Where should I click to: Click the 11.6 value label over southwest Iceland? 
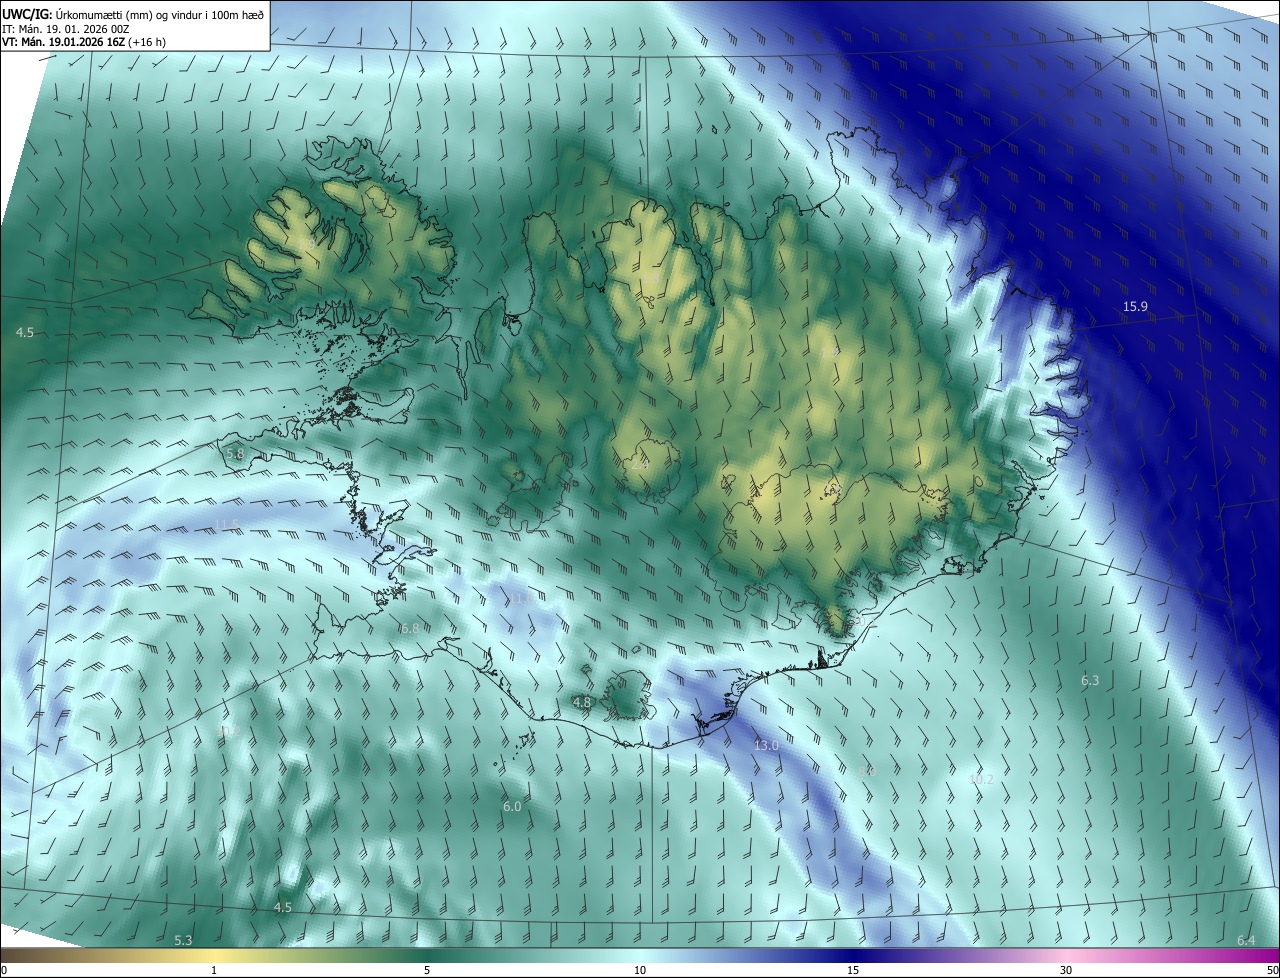[522, 598]
